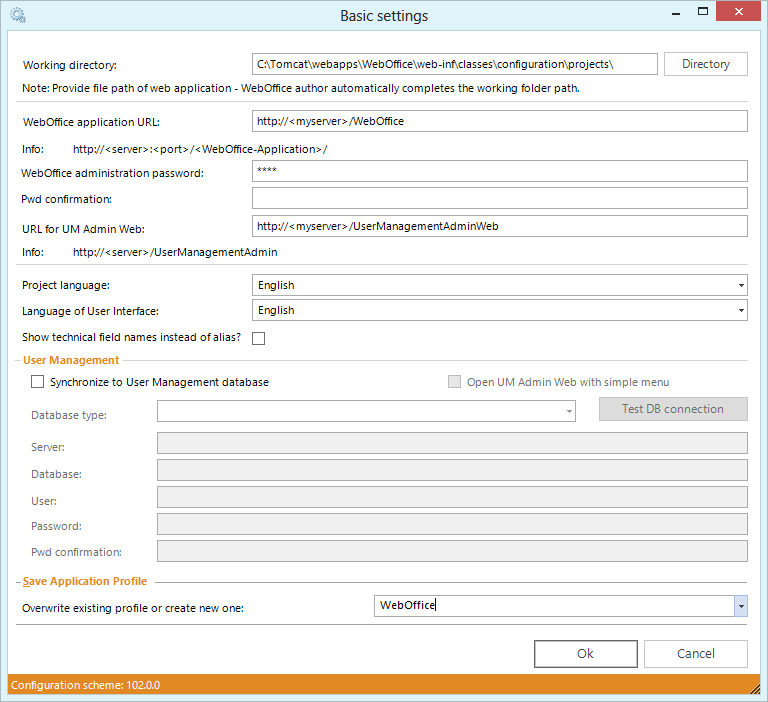Click the gear icon in the title bar
This screenshot has height=702, width=768.
(x=18, y=15)
